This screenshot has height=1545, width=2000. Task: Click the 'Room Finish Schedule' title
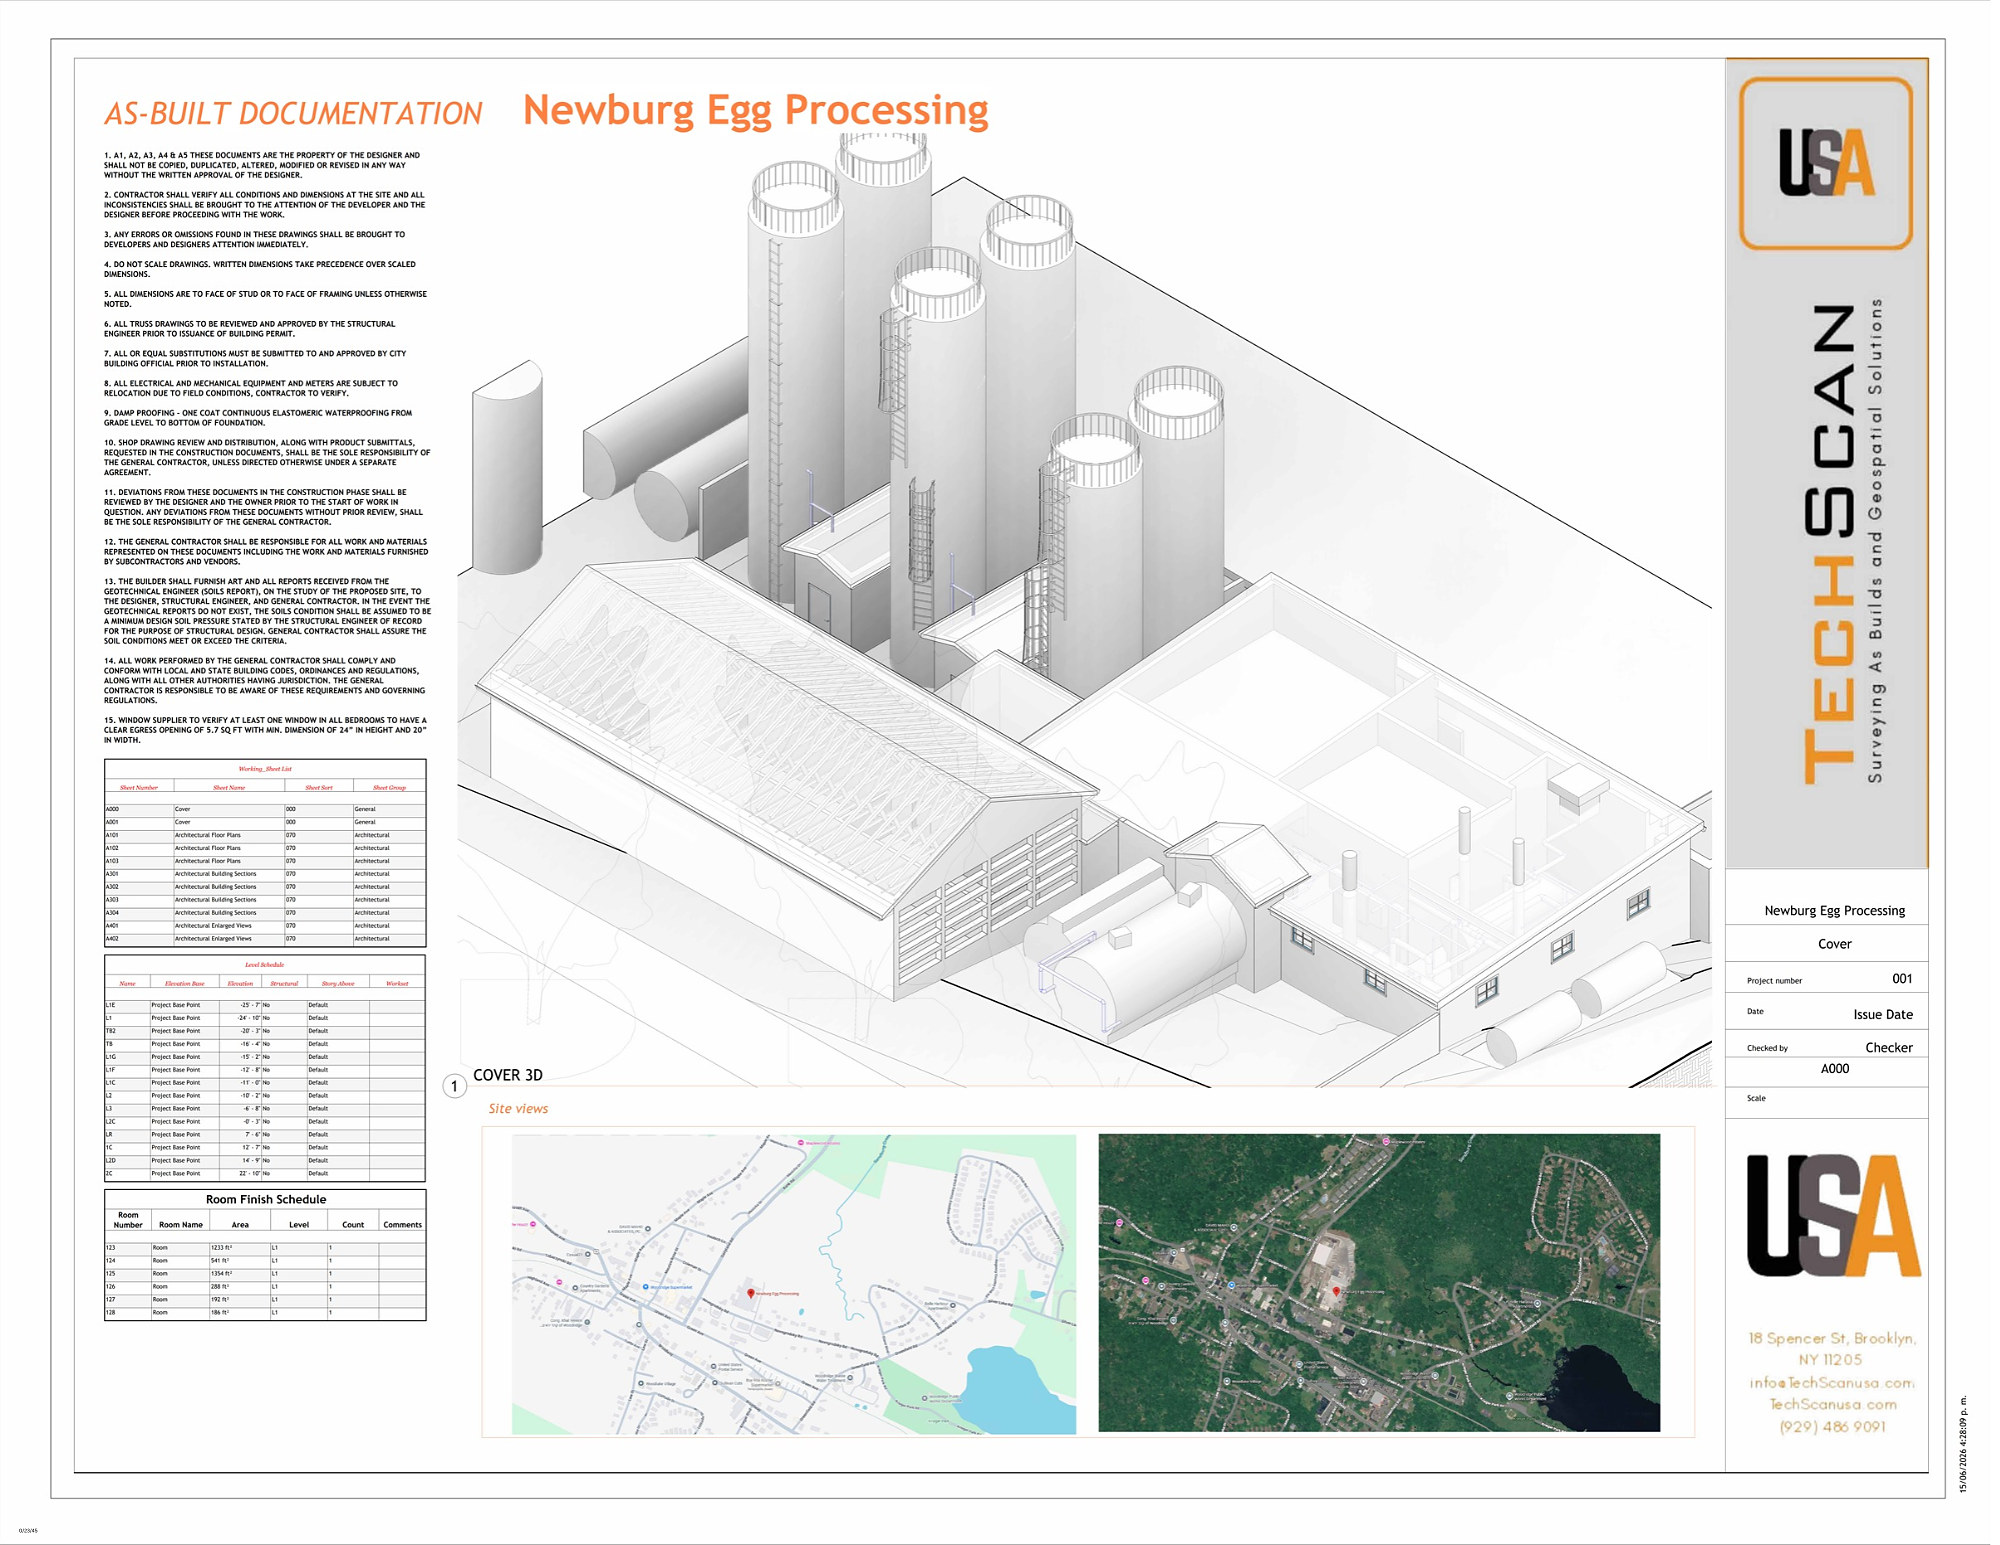266,1200
